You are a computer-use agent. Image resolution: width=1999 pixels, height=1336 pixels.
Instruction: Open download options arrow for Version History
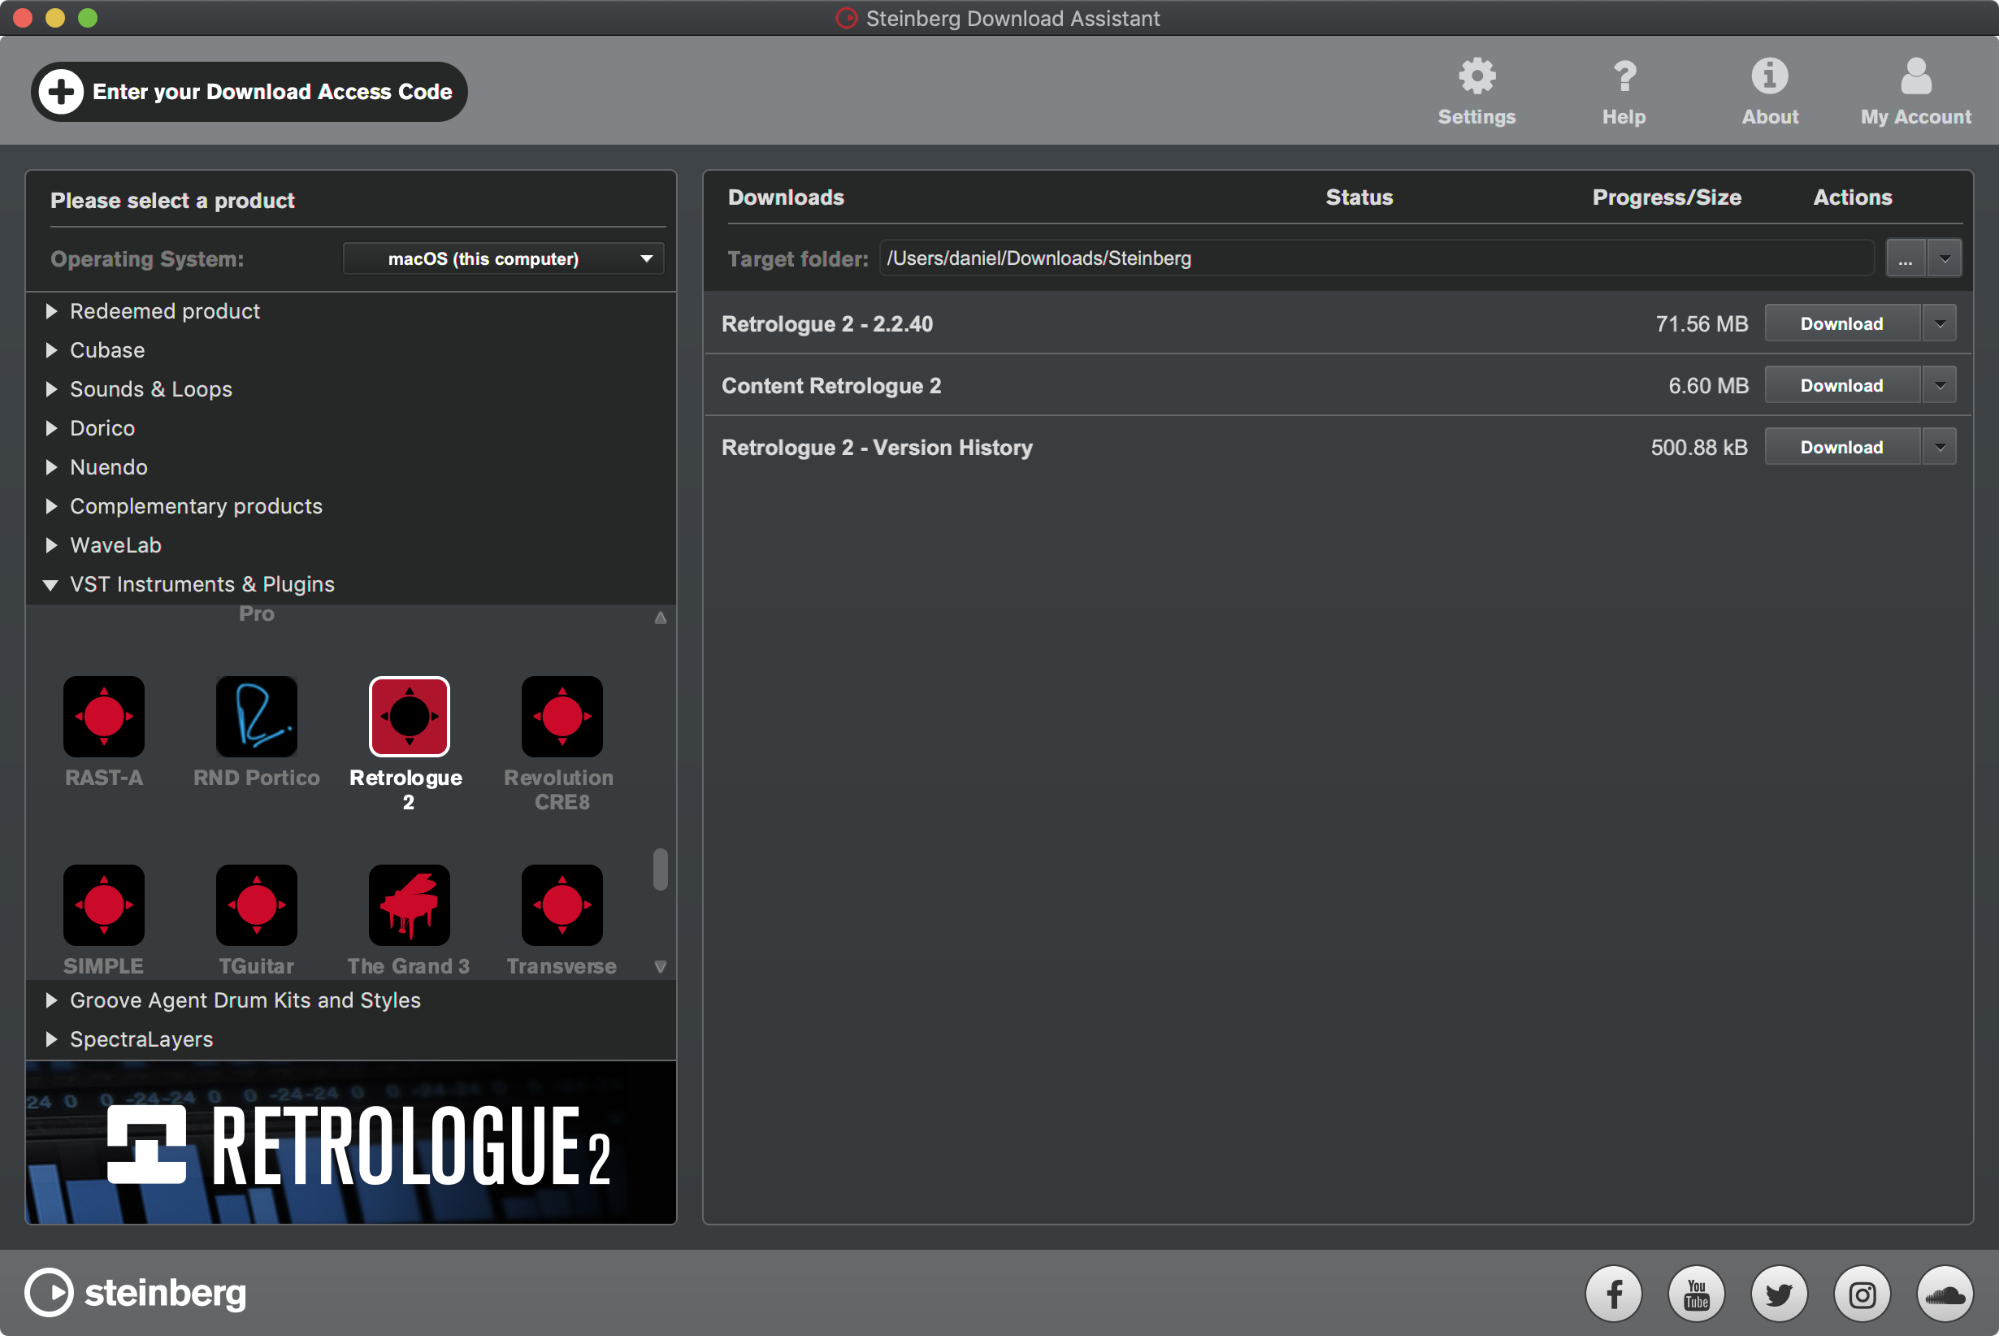[1939, 447]
